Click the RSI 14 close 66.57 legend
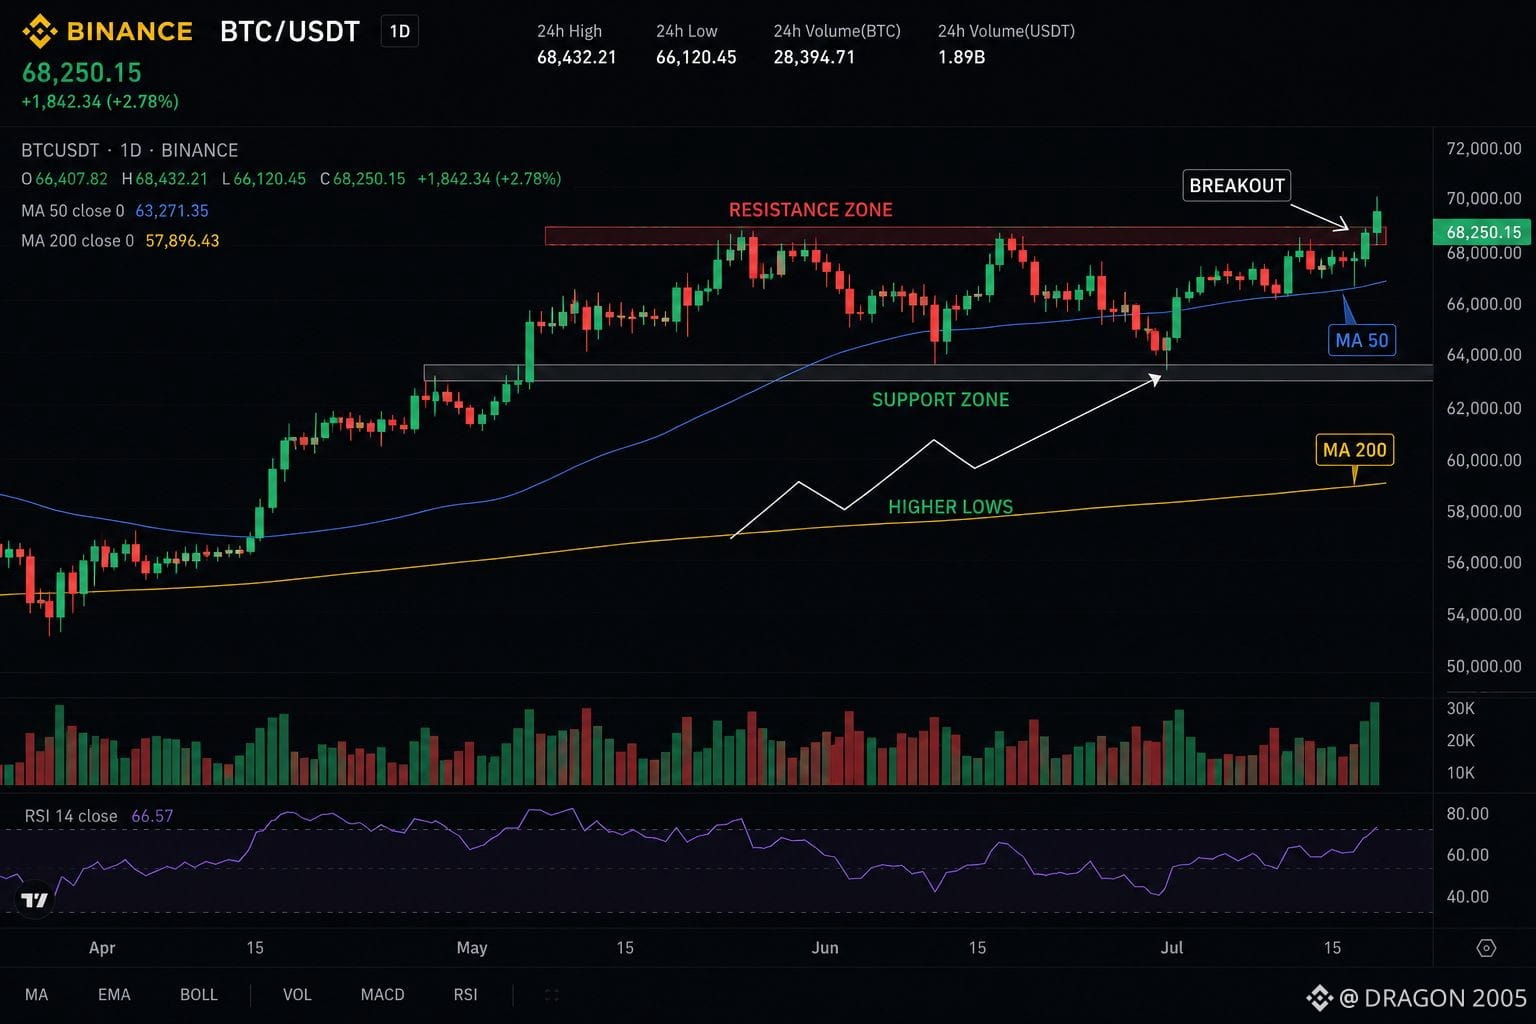Image resolution: width=1536 pixels, height=1024 pixels. (99, 816)
